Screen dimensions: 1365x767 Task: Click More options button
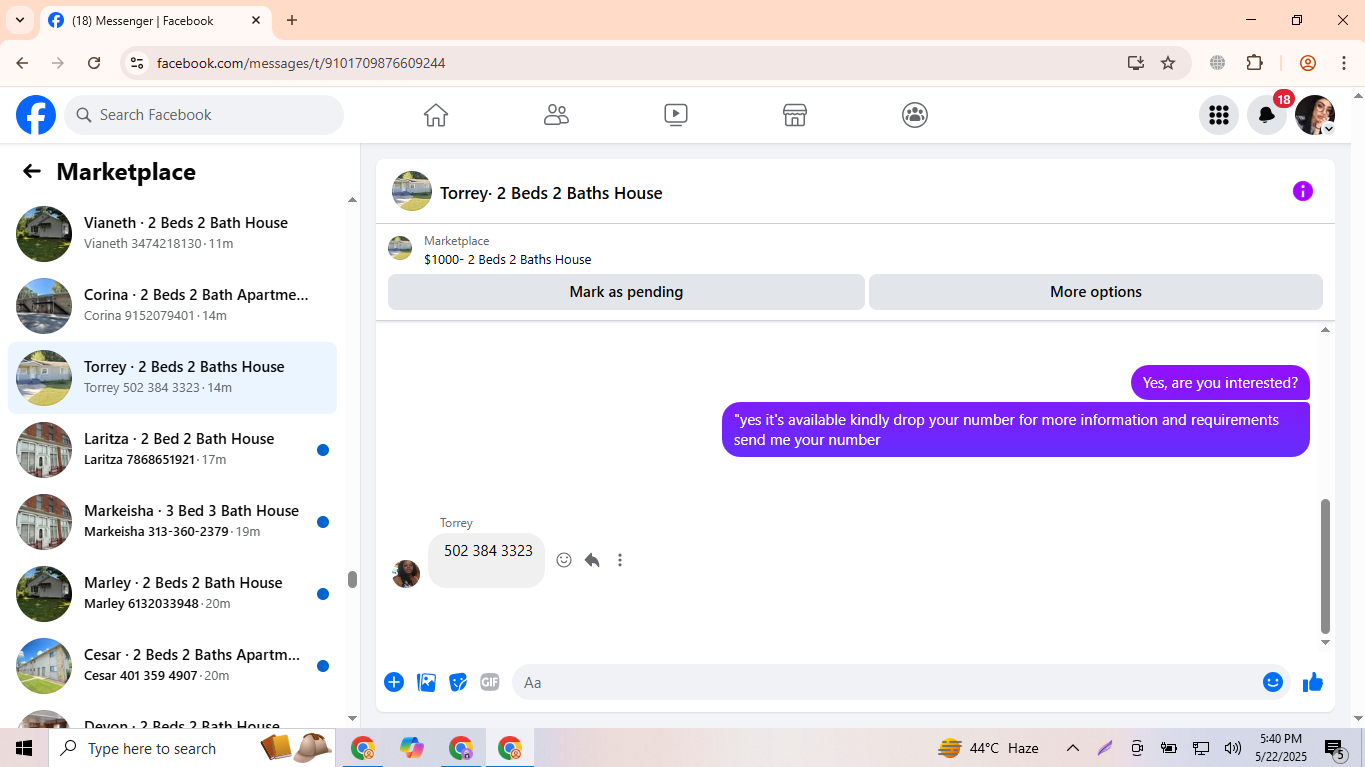(x=1096, y=292)
